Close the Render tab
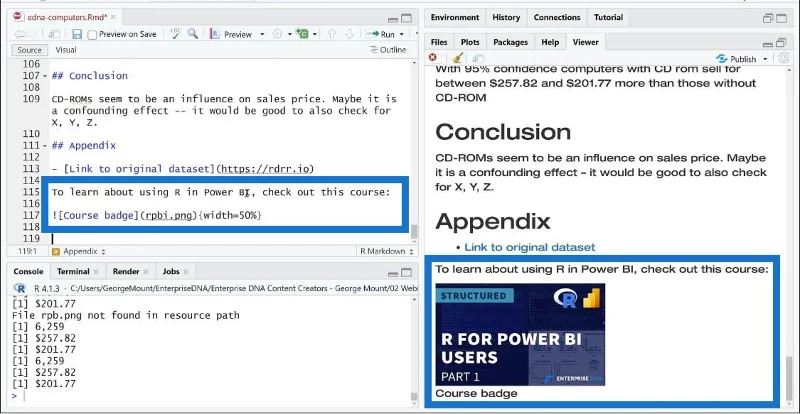Screen dimensions: 800x414 pos(146,272)
